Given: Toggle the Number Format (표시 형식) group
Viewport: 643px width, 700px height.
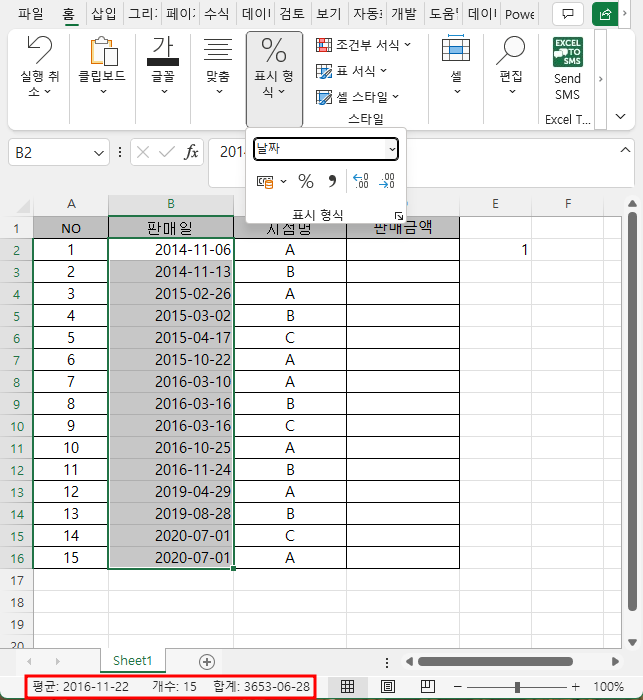Looking at the screenshot, I should pyautogui.click(x=274, y=79).
